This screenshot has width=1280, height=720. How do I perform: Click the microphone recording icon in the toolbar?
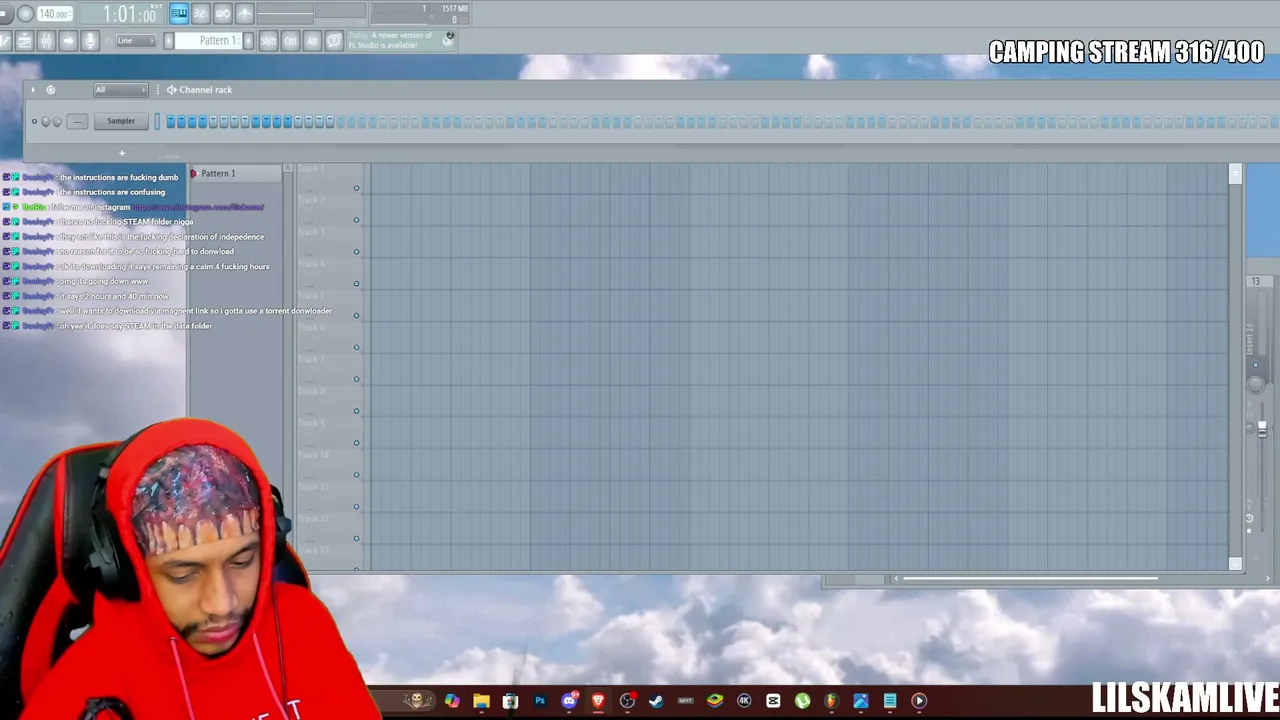coord(90,40)
